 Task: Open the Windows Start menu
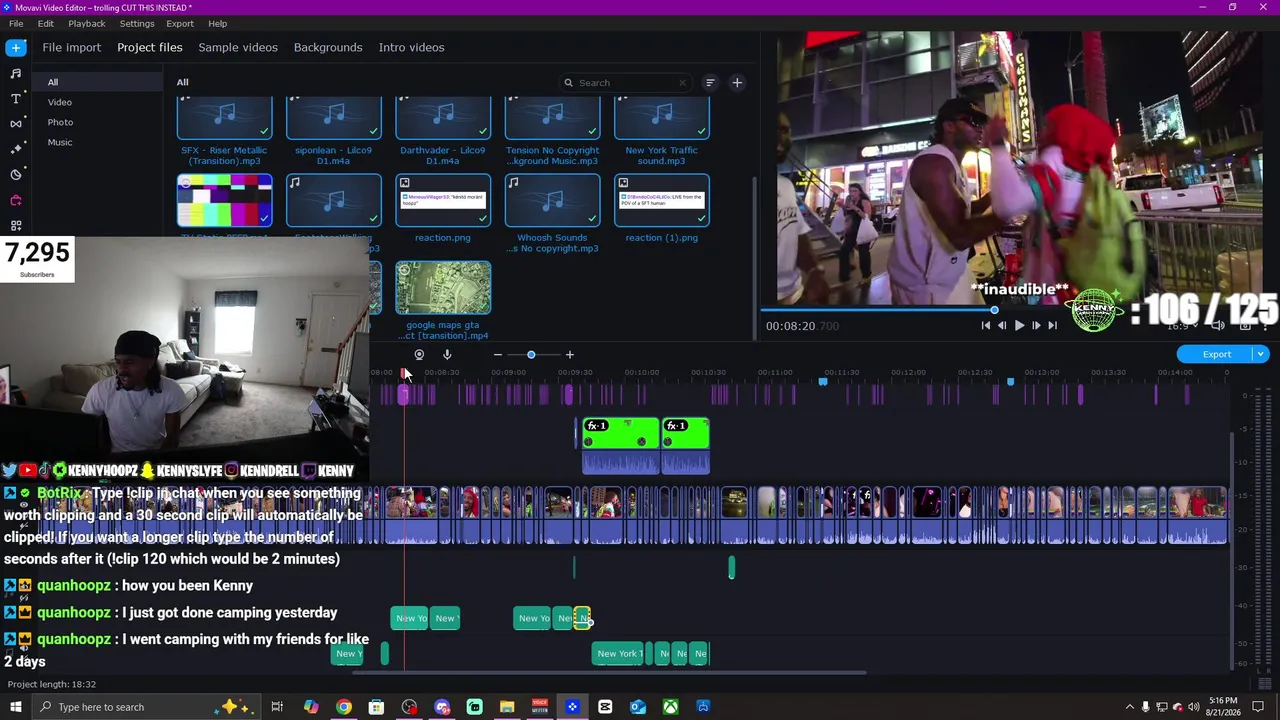pos(16,707)
